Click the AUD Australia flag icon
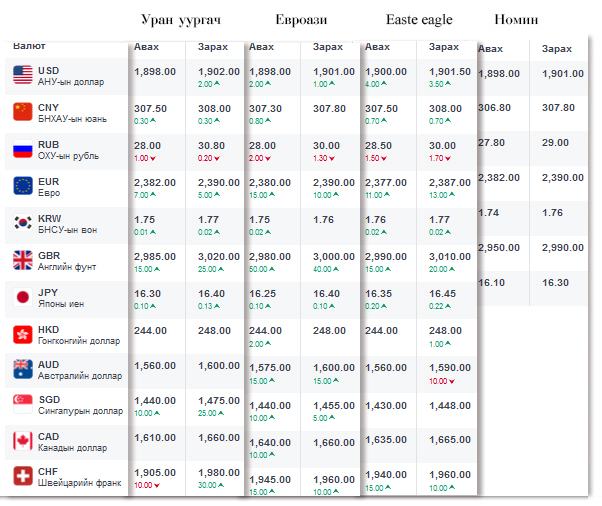The image size is (602, 506). pos(23,369)
